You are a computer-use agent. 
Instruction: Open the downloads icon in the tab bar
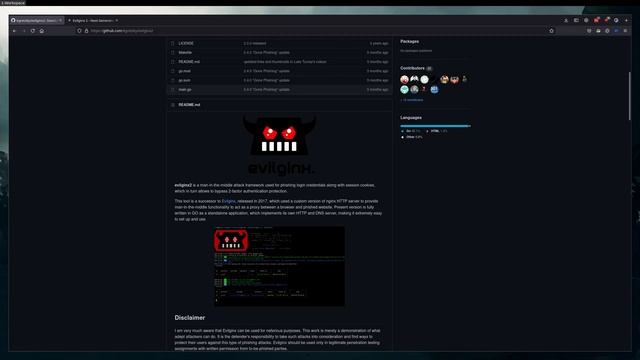coord(566,20)
